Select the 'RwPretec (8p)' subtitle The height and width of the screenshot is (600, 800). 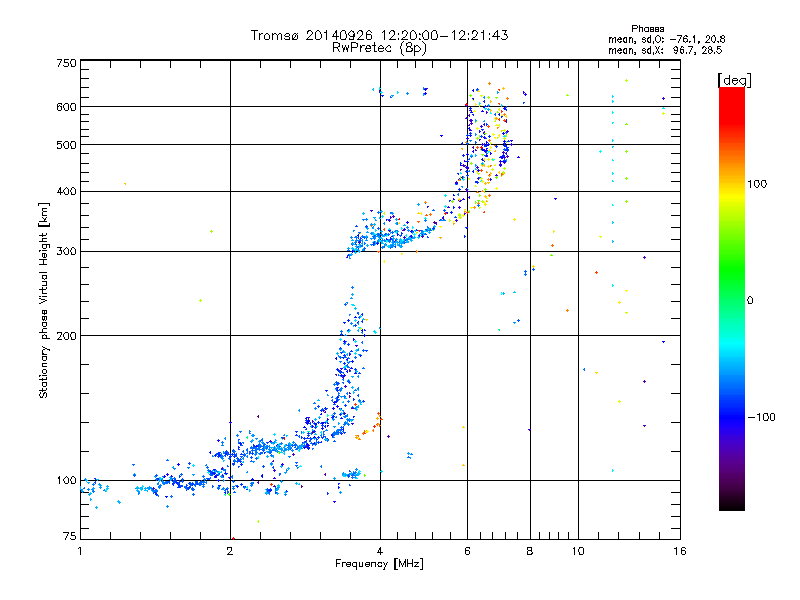point(379,48)
